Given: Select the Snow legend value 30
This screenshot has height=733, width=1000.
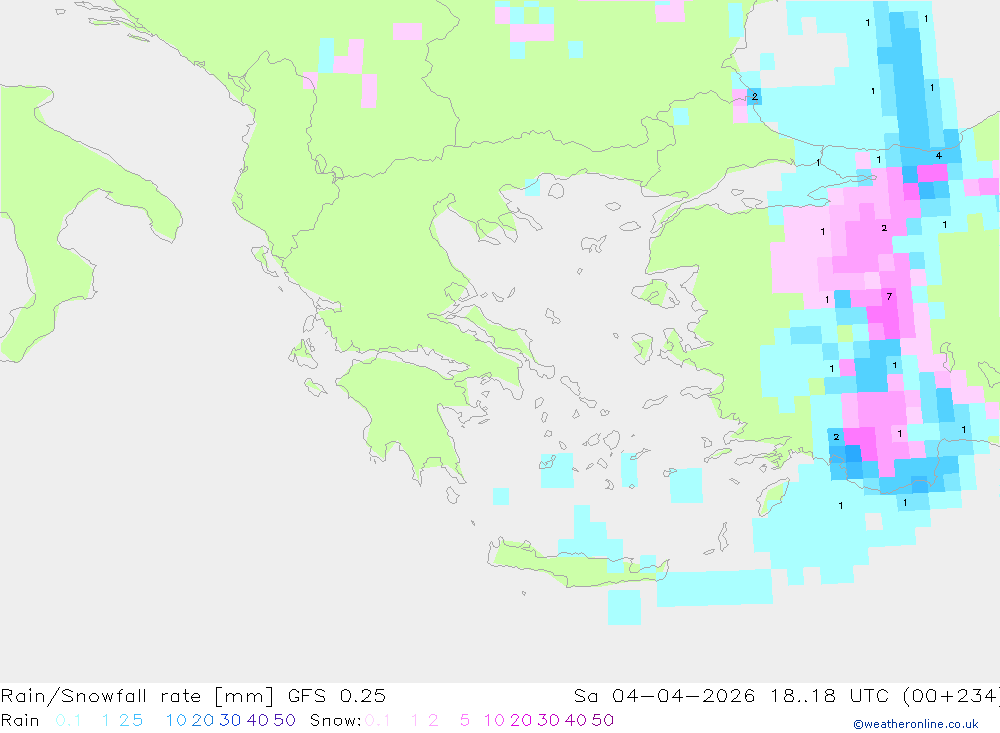Looking at the screenshot, I should pos(548,720).
